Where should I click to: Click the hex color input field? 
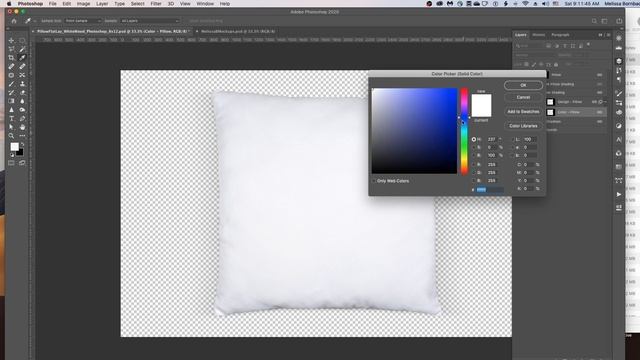490,189
